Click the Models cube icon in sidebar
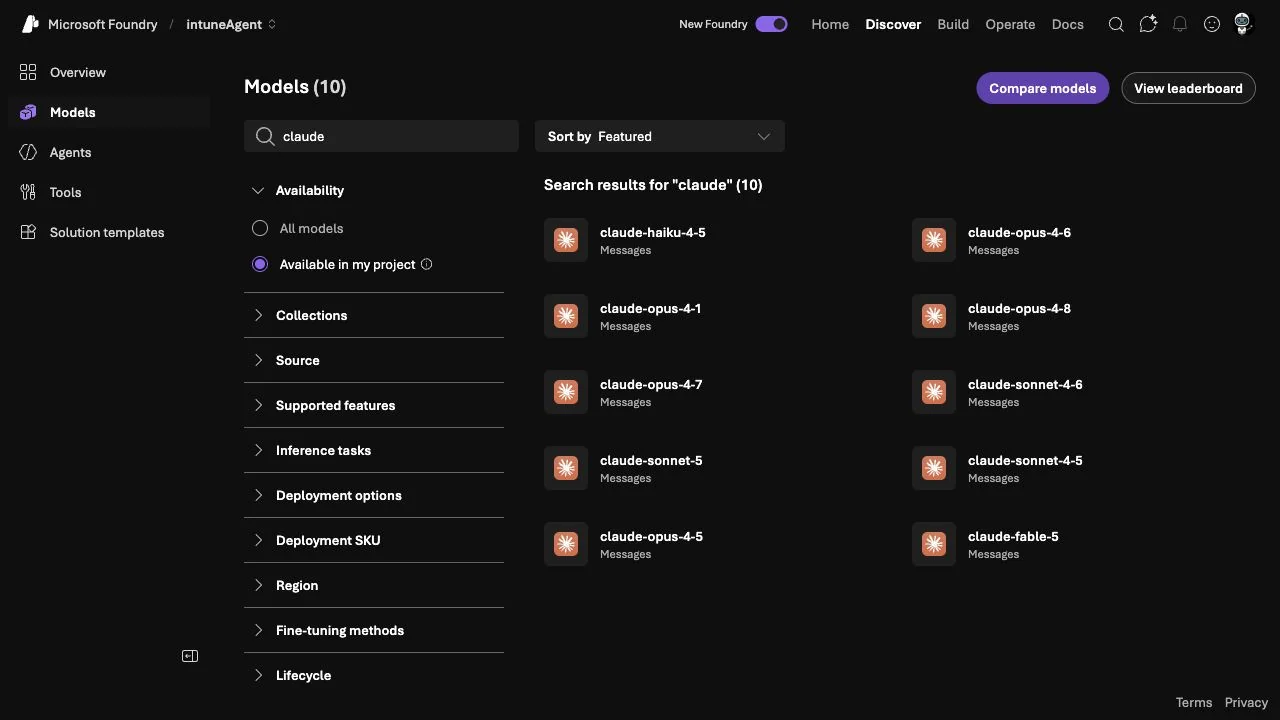 point(28,112)
